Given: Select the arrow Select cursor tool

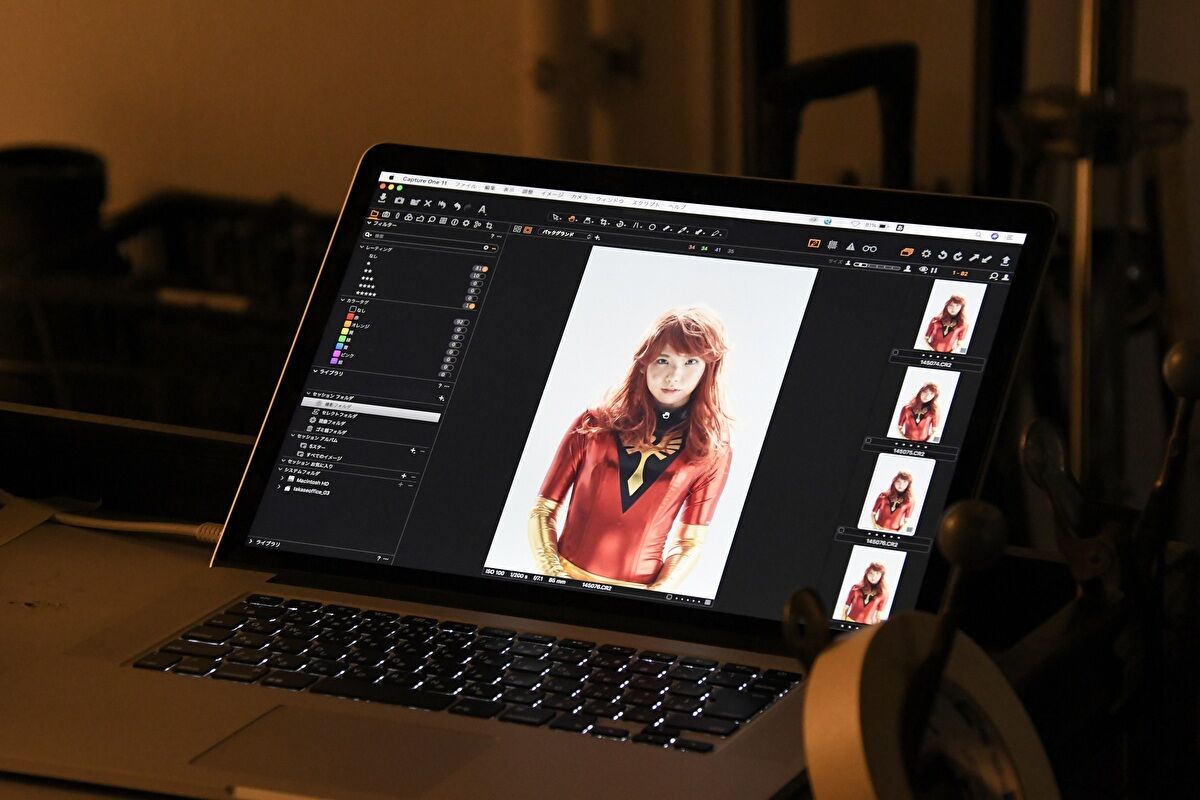Looking at the screenshot, I should click(x=556, y=217).
